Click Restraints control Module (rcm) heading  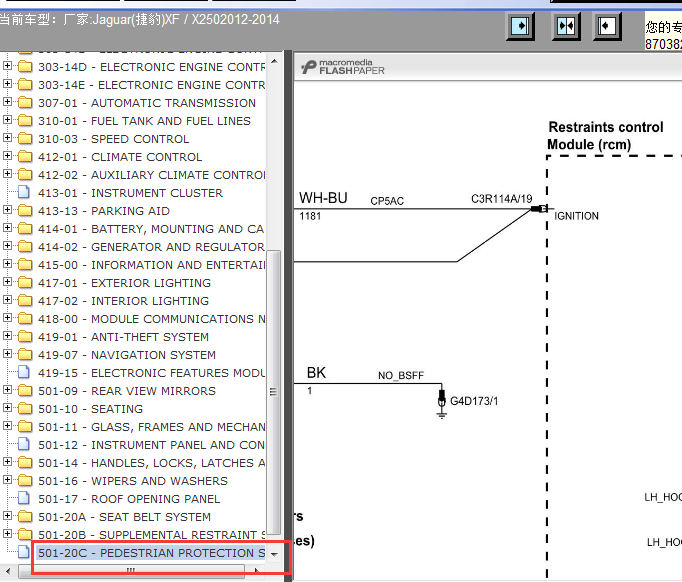[x=605, y=135]
